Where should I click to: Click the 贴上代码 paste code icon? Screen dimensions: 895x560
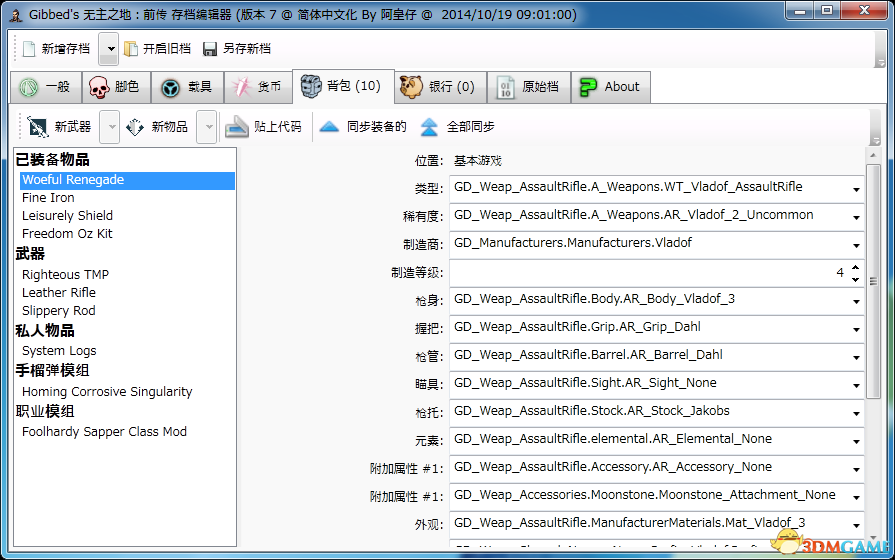tap(236, 127)
